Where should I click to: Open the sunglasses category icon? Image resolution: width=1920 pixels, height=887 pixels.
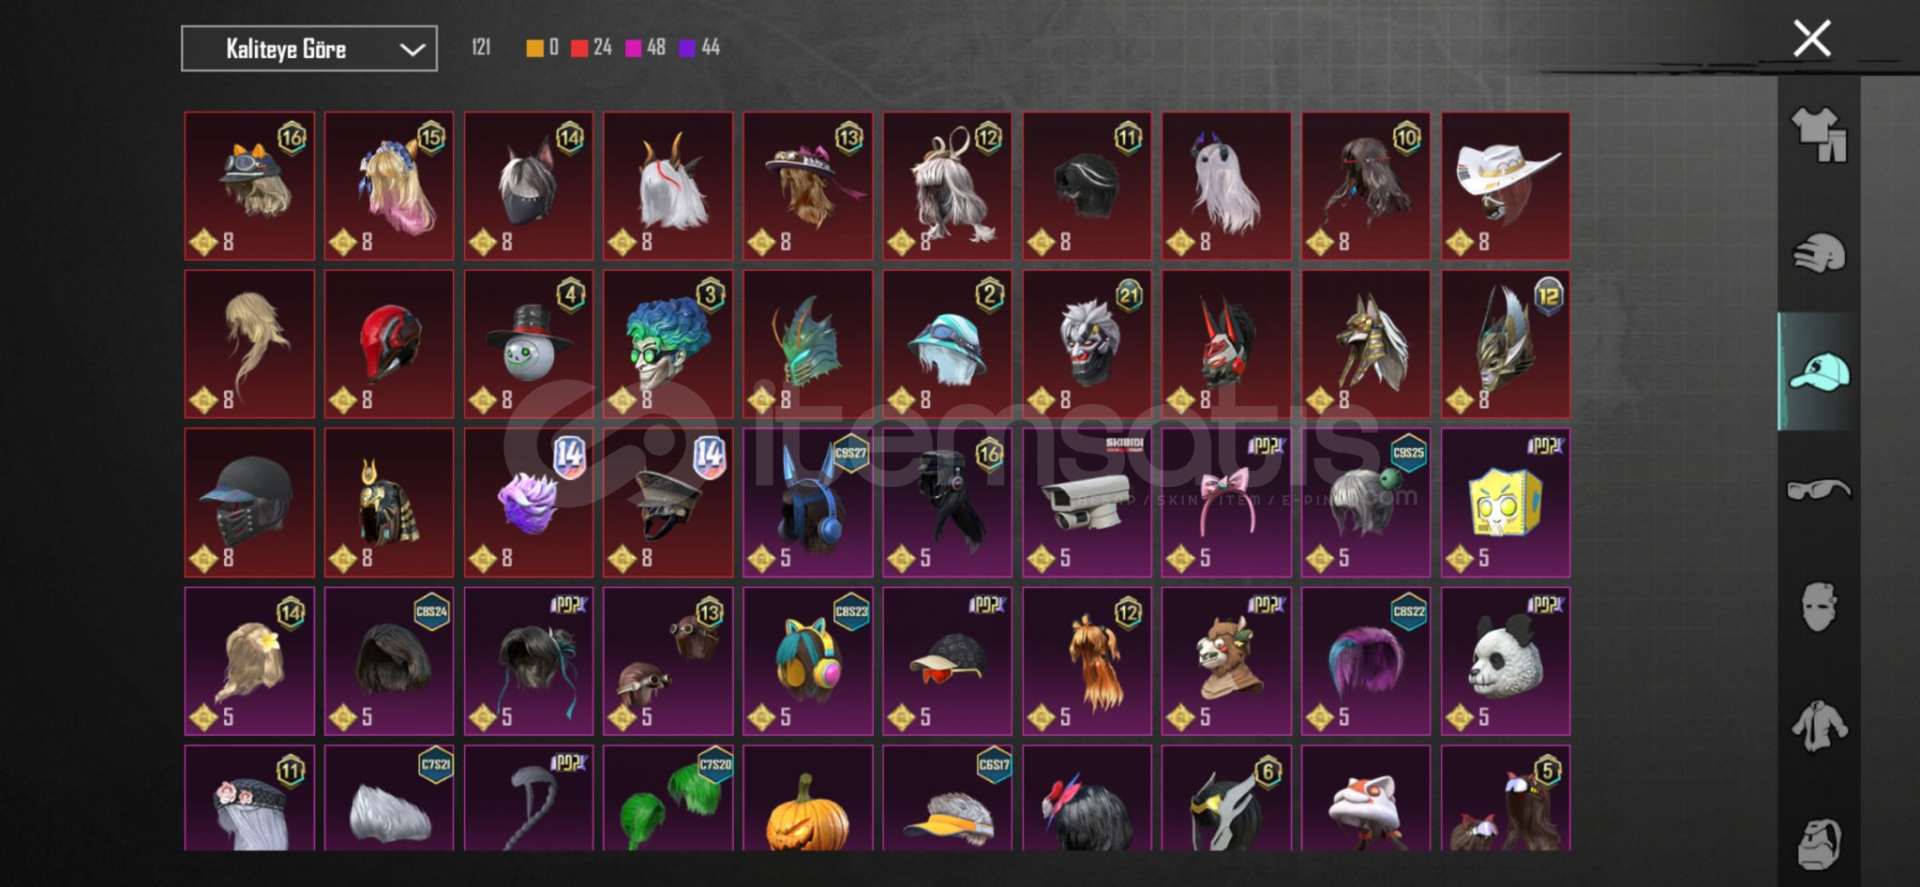point(1819,490)
